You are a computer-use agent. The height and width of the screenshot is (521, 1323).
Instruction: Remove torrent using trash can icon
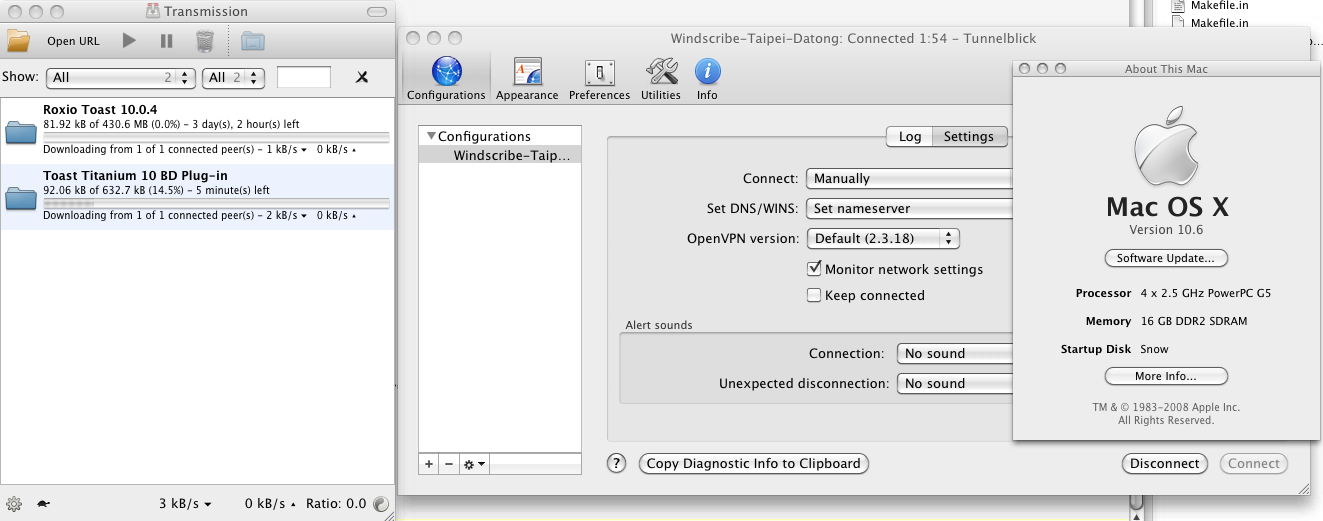pos(204,41)
